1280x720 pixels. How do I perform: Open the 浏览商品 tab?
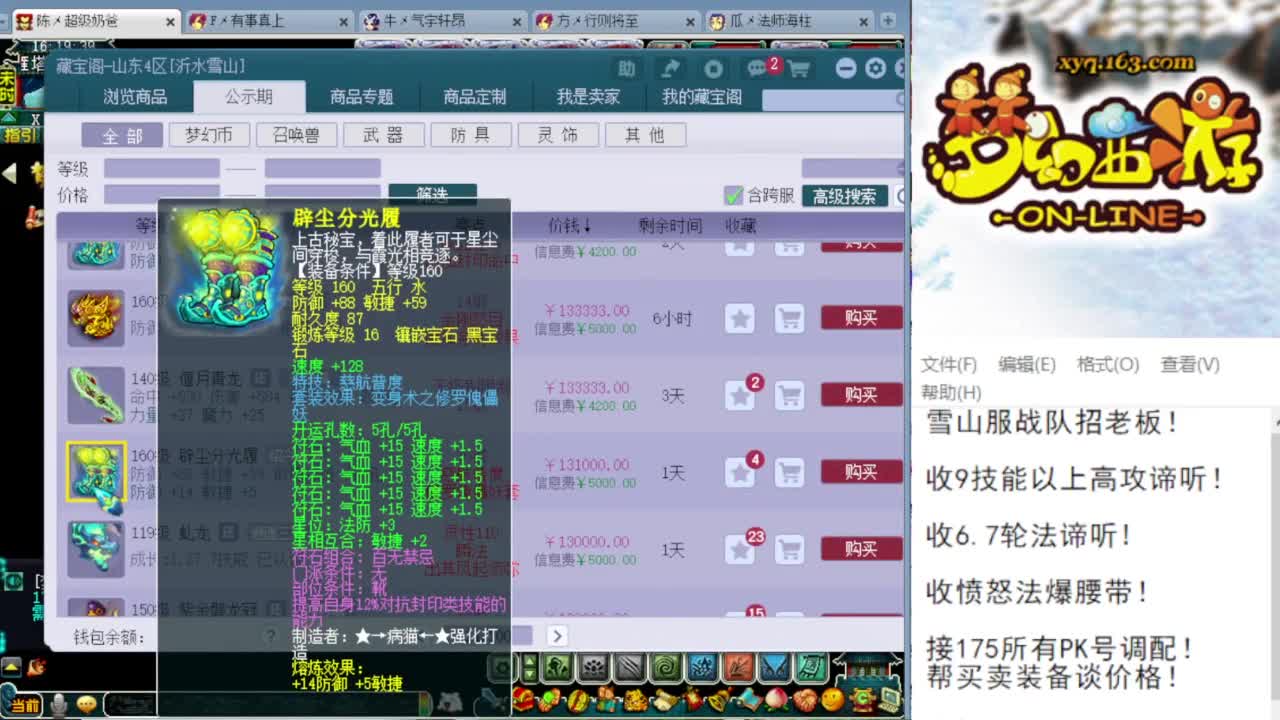pos(135,97)
